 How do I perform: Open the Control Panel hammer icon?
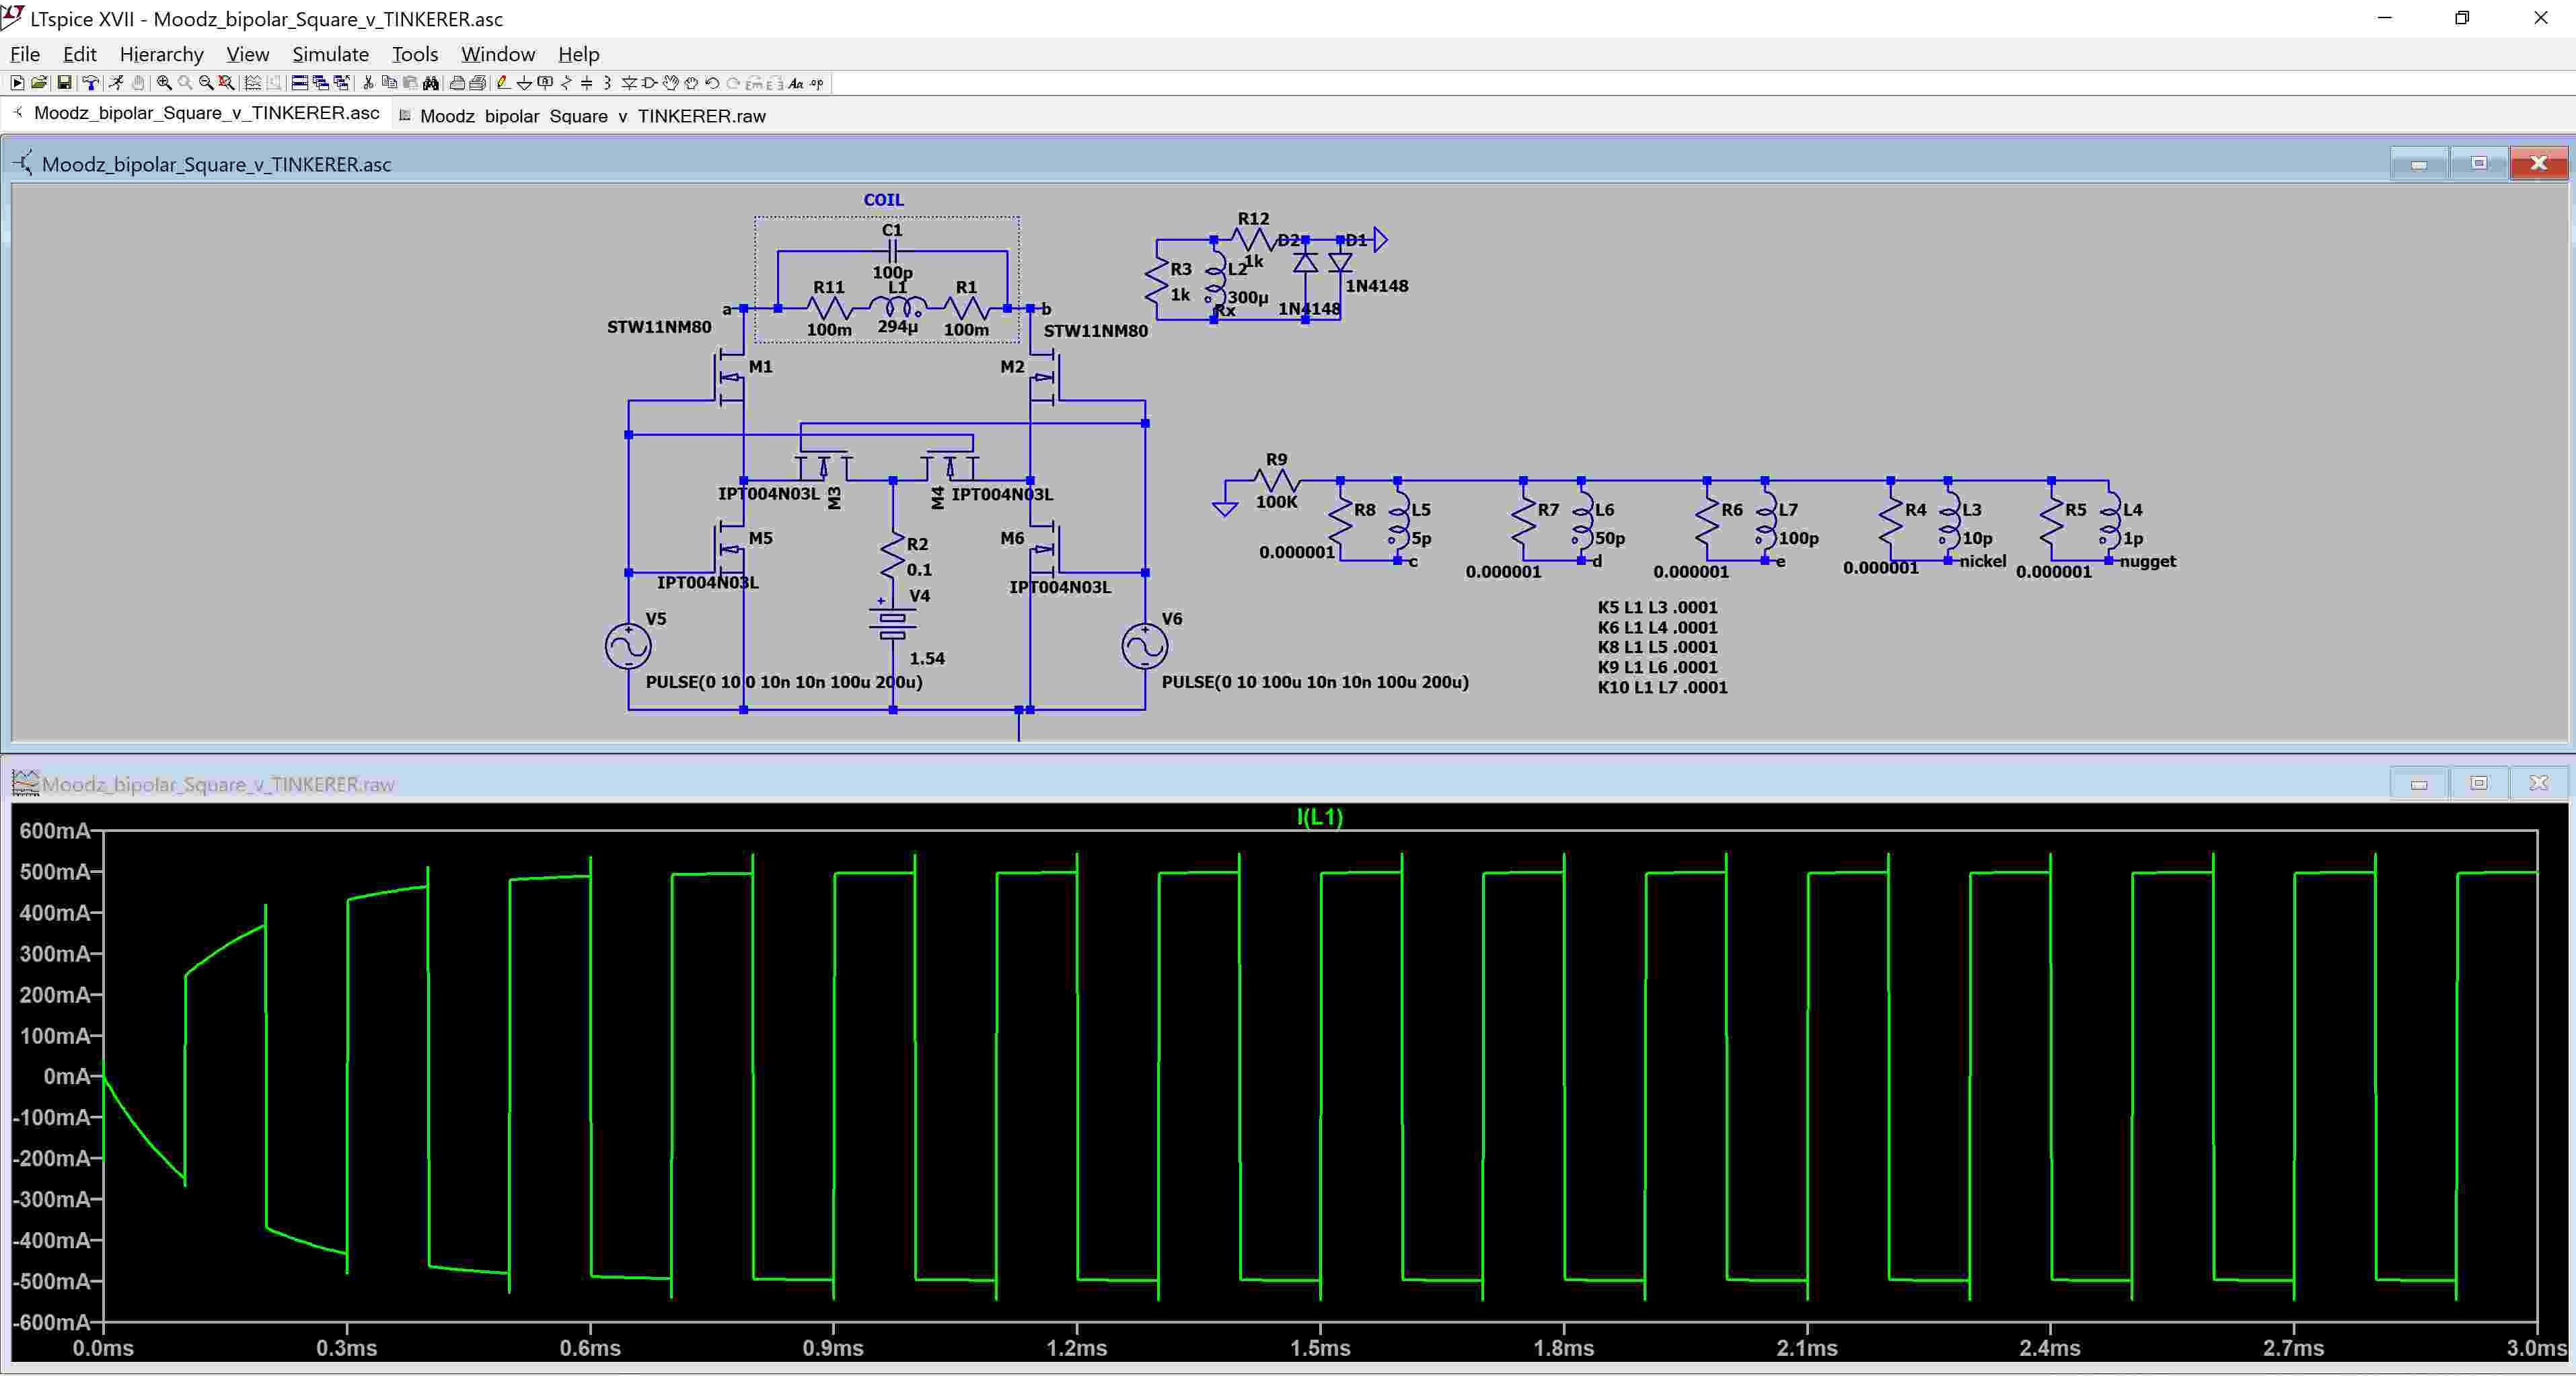[90, 83]
